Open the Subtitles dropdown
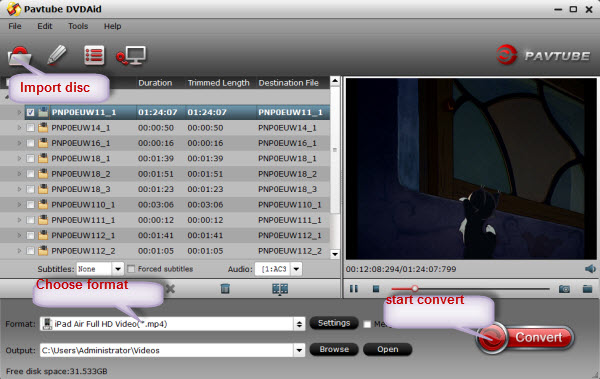Viewport: 600px width, 379px height. 117,269
